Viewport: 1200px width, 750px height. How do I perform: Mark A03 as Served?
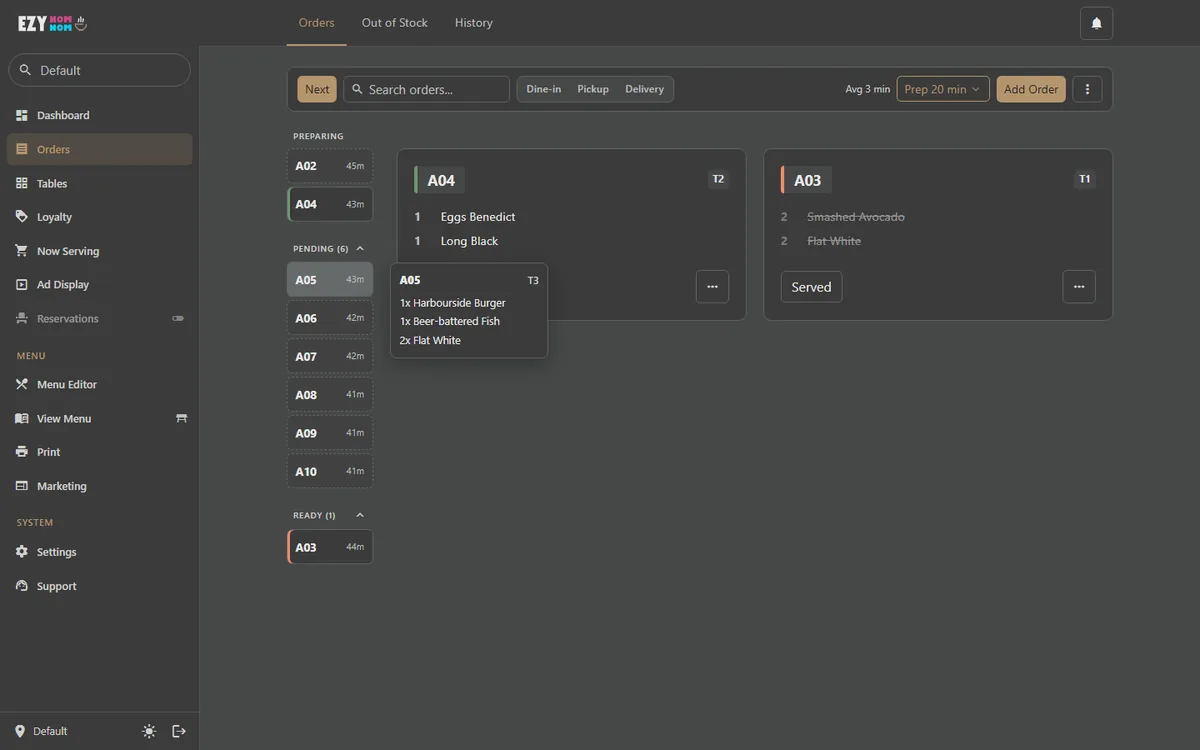811,287
